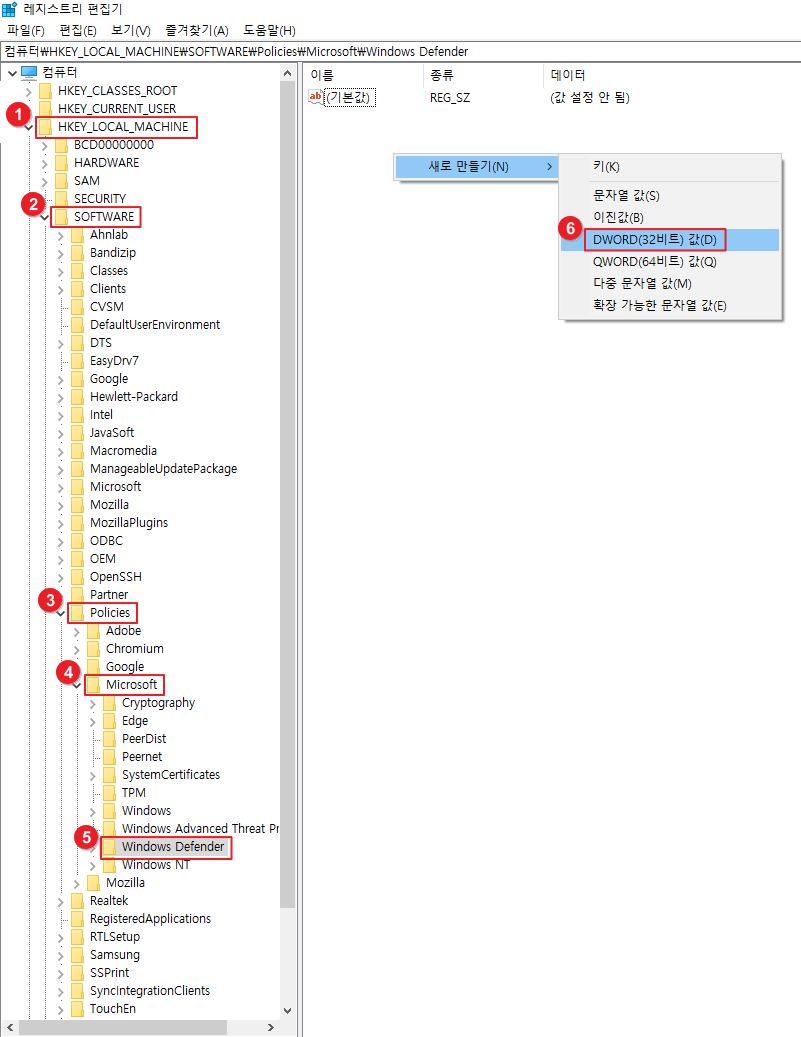Expand the Bandizip key

[60, 253]
